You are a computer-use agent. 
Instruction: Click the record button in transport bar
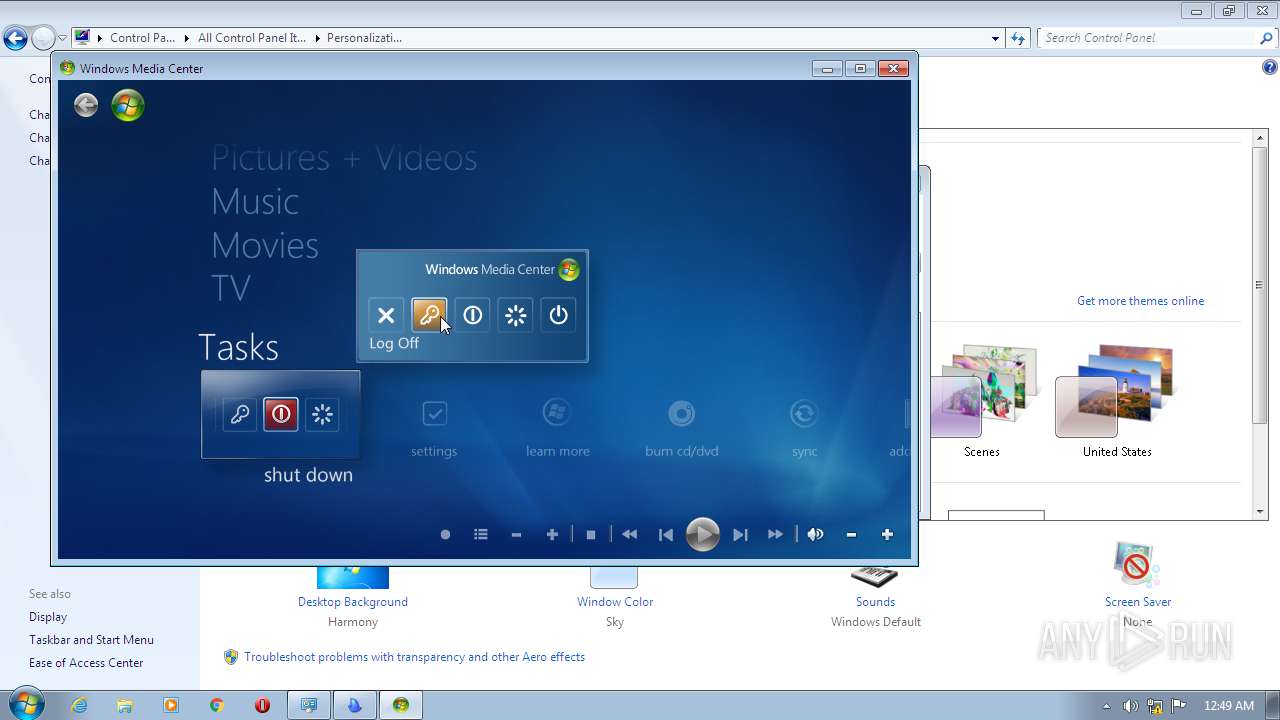[445, 535]
